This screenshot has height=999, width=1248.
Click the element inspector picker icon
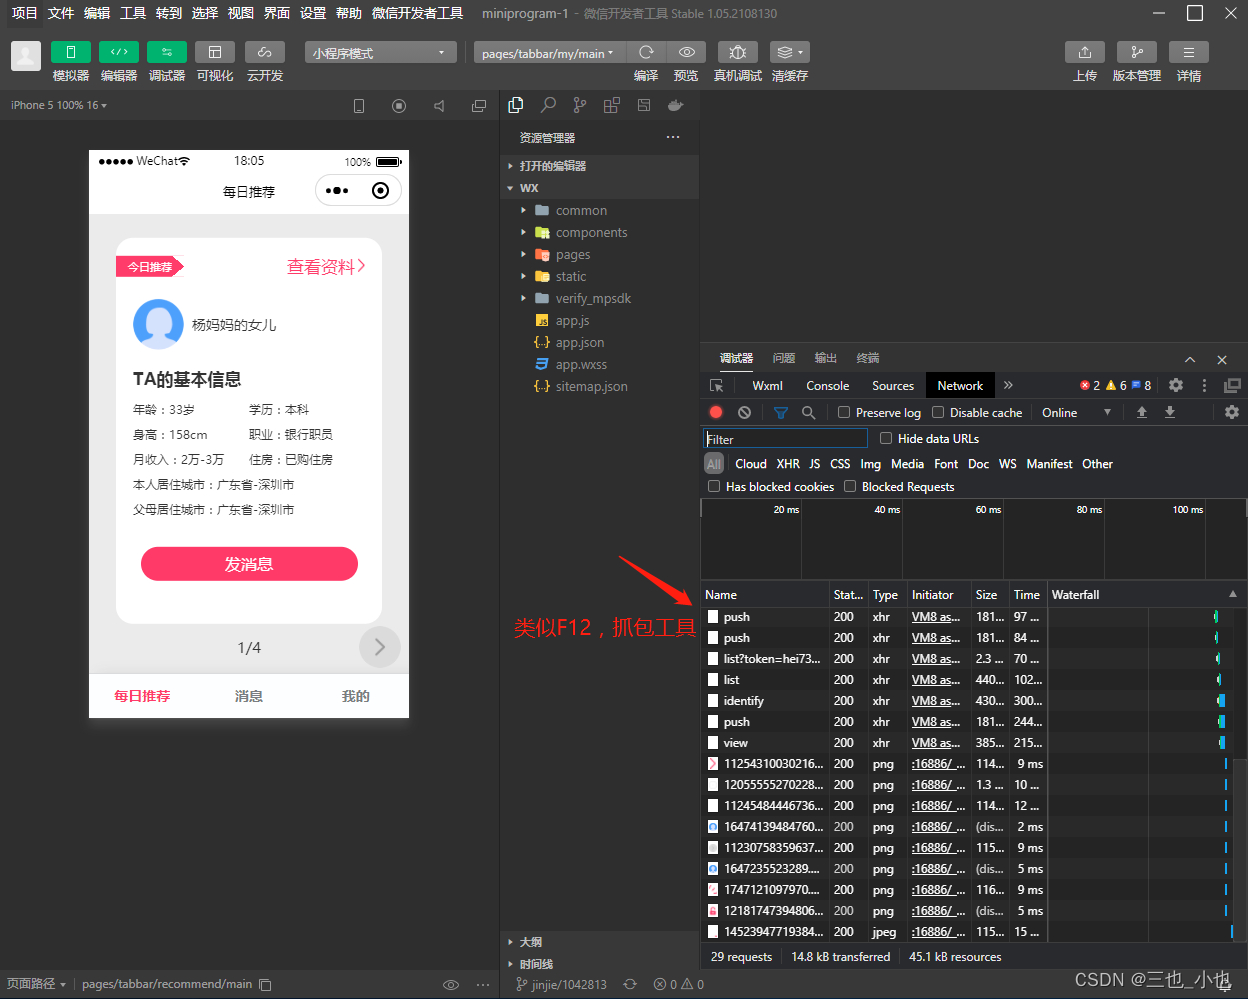(x=717, y=385)
